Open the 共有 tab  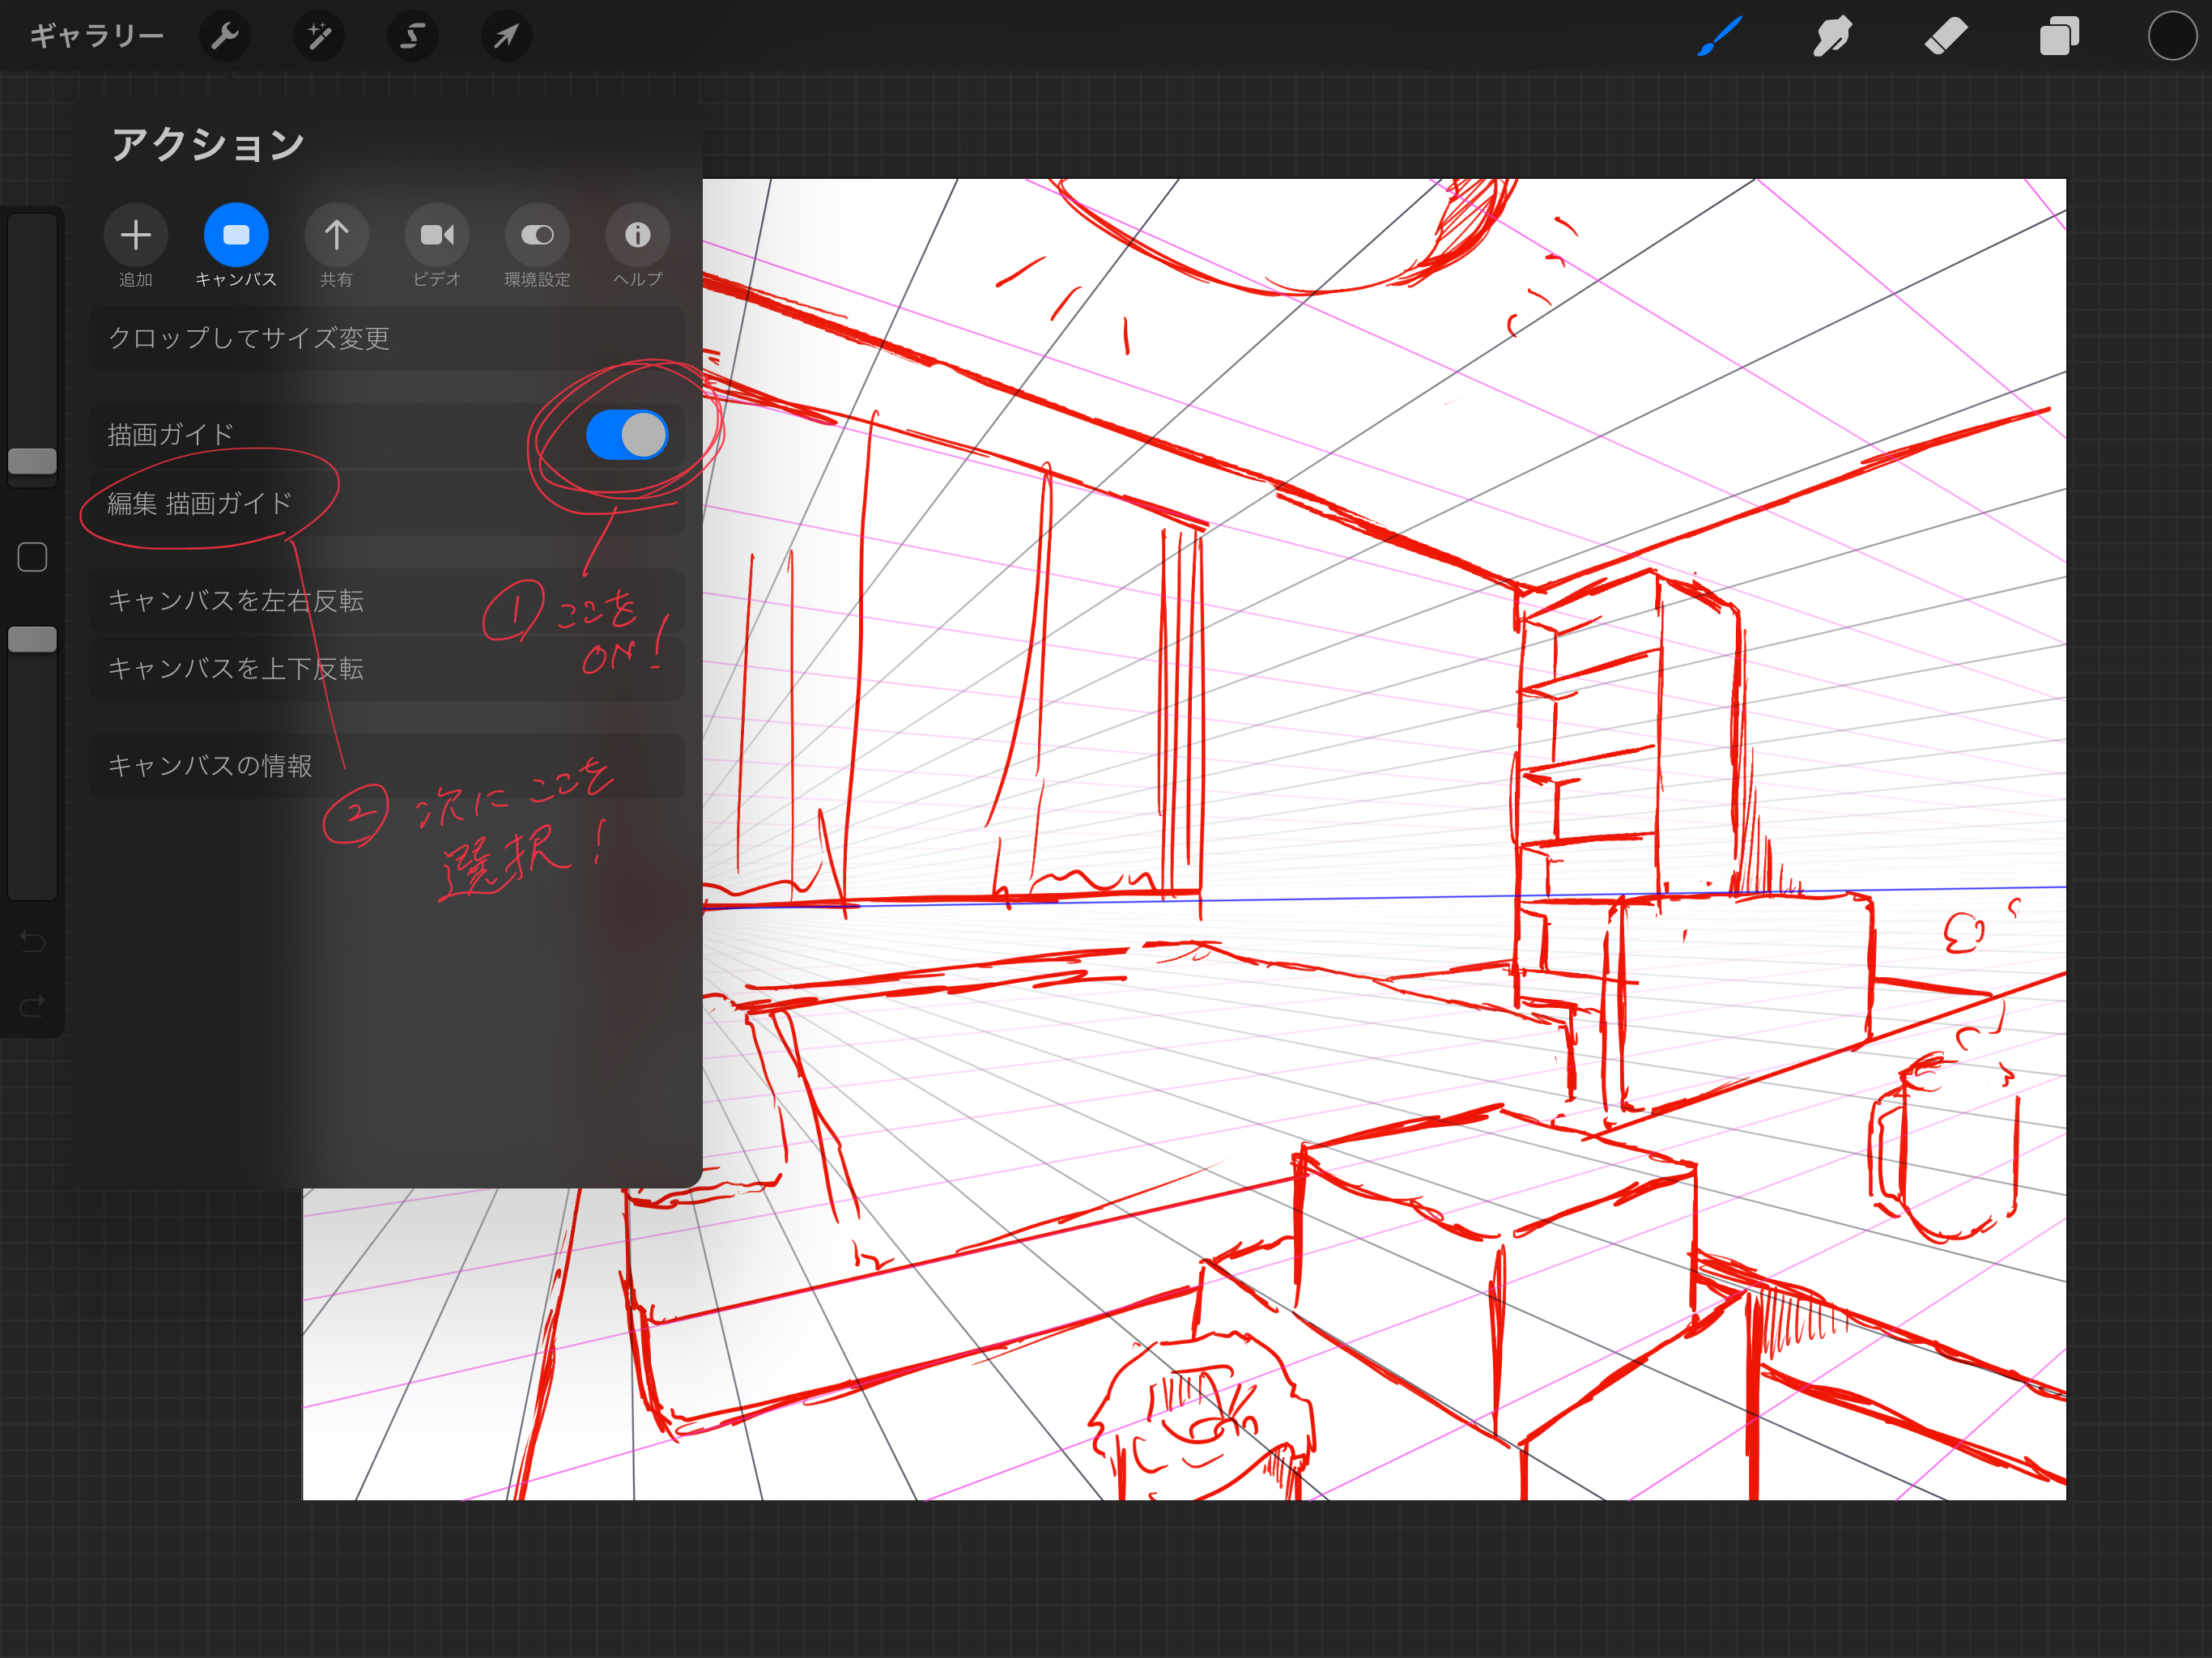(336, 246)
